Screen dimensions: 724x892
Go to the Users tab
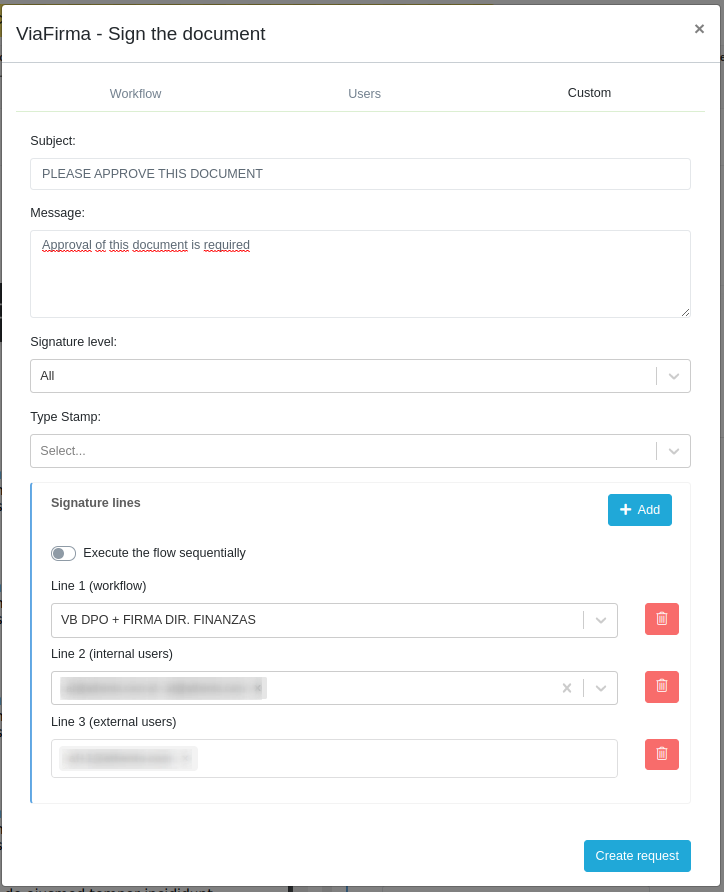click(x=364, y=94)
